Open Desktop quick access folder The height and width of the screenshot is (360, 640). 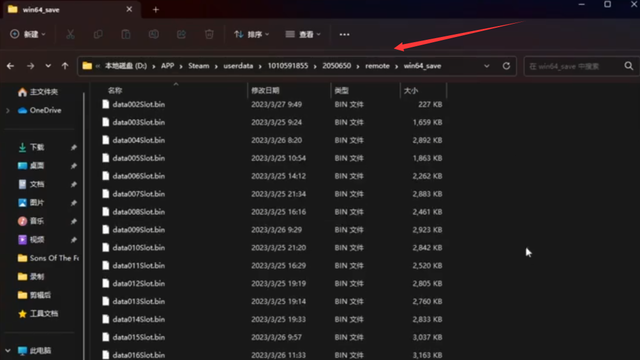(x=31, y=166)
